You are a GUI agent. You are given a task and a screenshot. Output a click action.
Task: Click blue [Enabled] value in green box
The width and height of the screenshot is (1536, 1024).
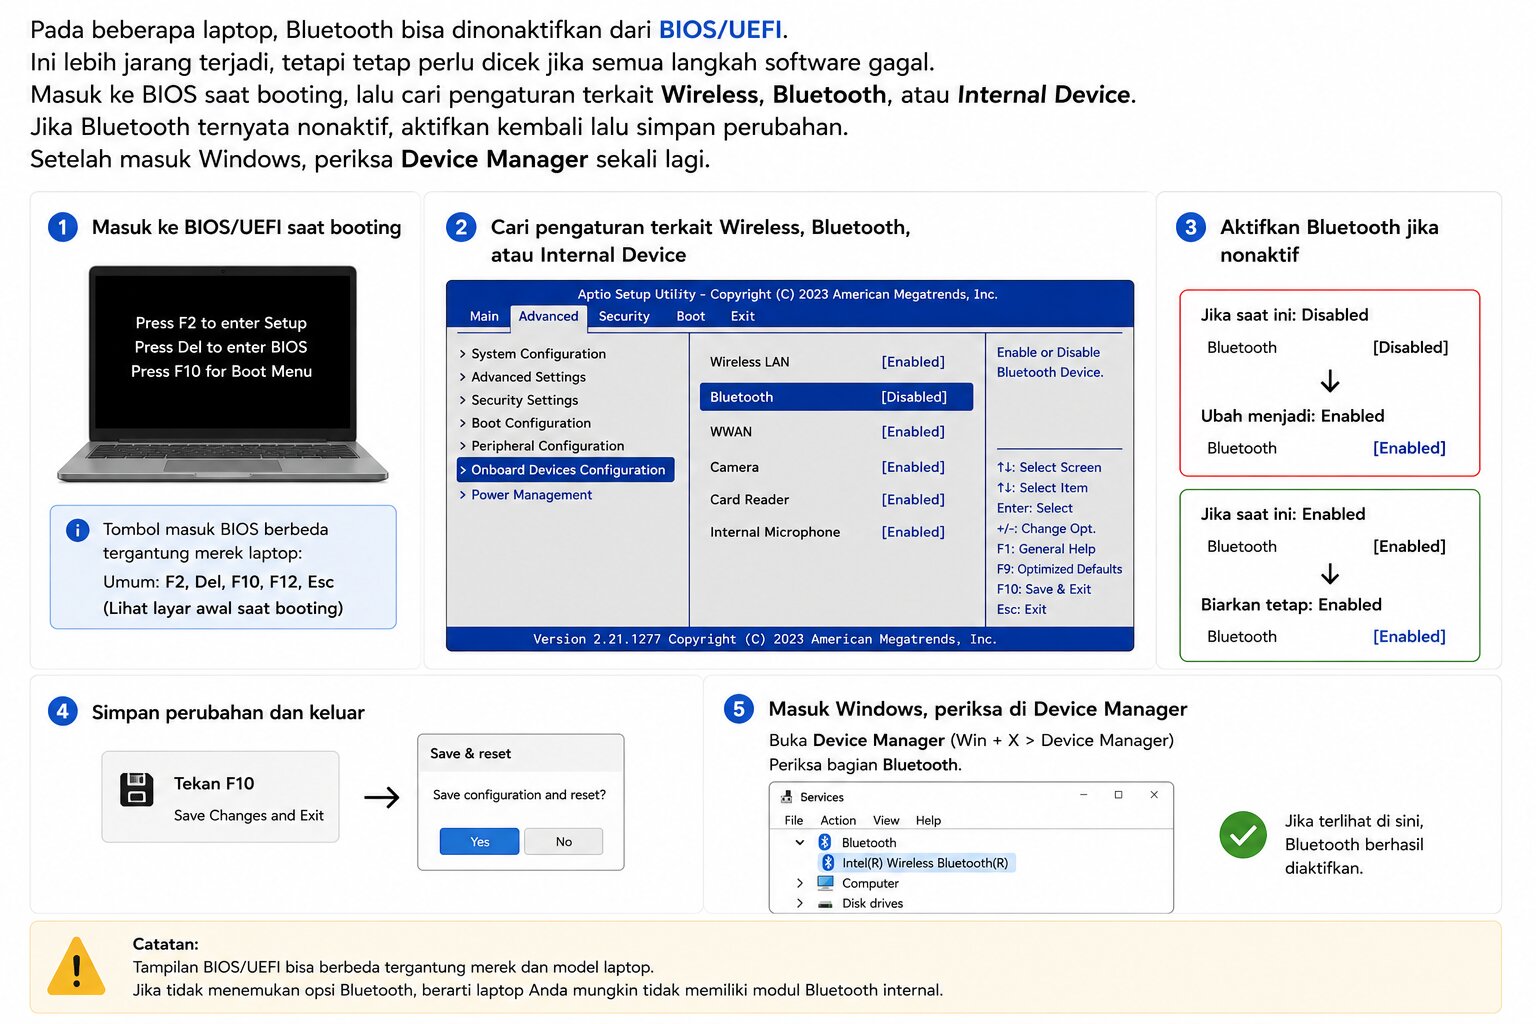pyautogui.click(x=1409, y=636)
